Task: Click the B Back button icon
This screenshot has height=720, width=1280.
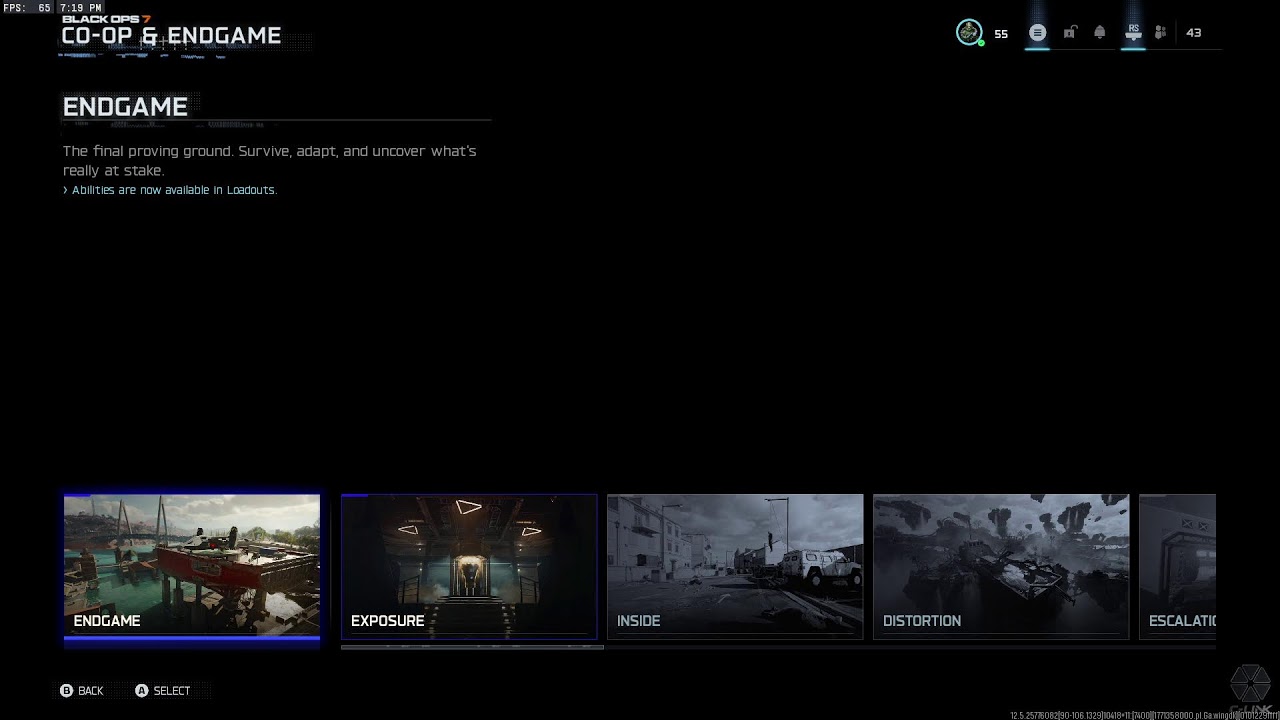Action: 67,691
